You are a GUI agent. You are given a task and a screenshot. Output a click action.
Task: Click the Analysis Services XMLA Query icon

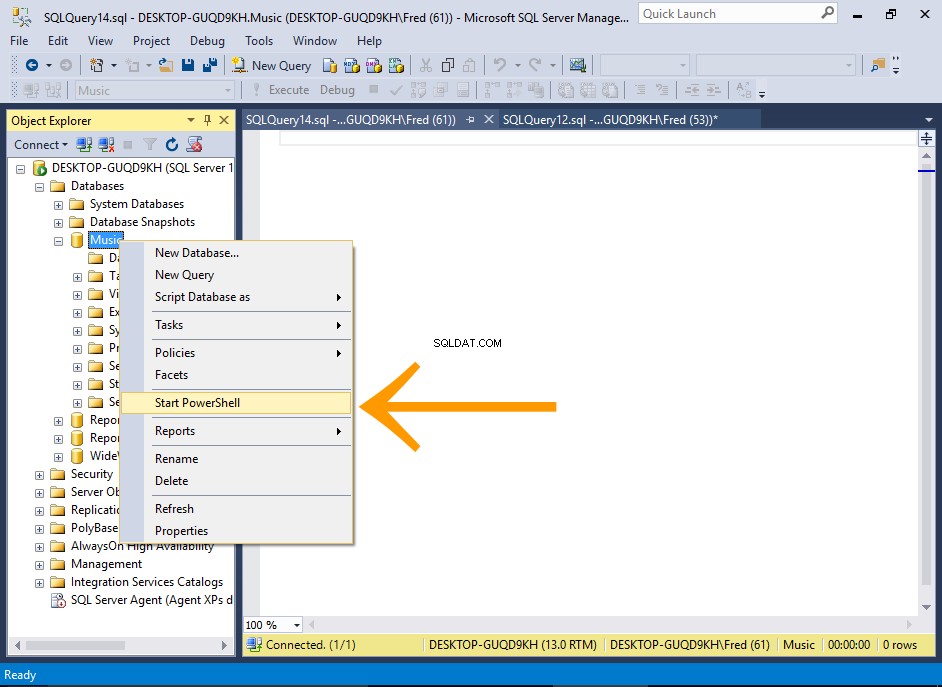tap(396, 65)
